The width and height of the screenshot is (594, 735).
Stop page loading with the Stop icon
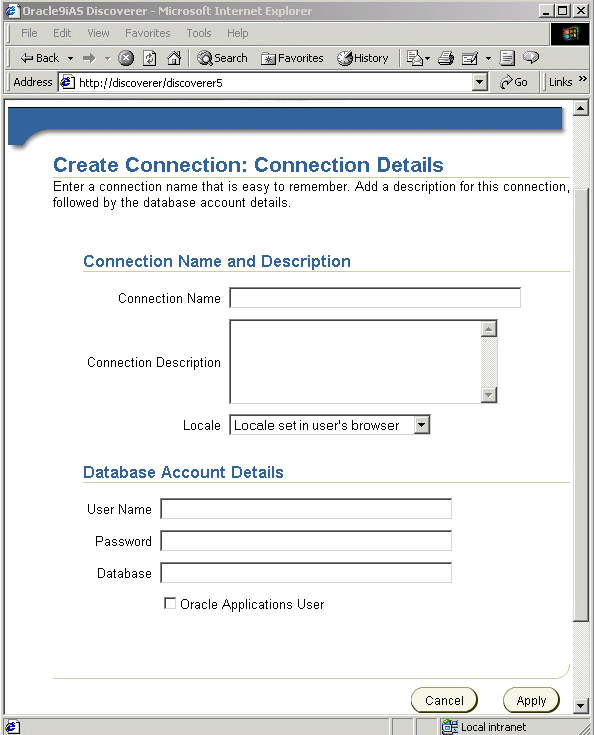point(126,58)
